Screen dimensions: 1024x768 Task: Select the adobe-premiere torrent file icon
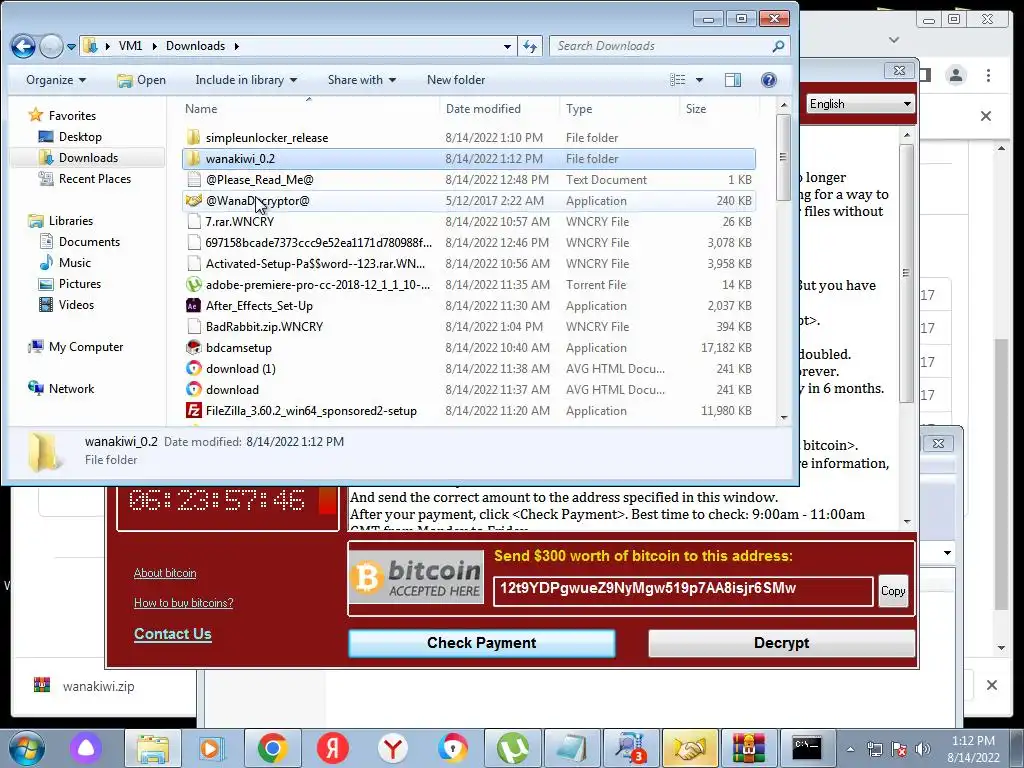click(193, 285)
